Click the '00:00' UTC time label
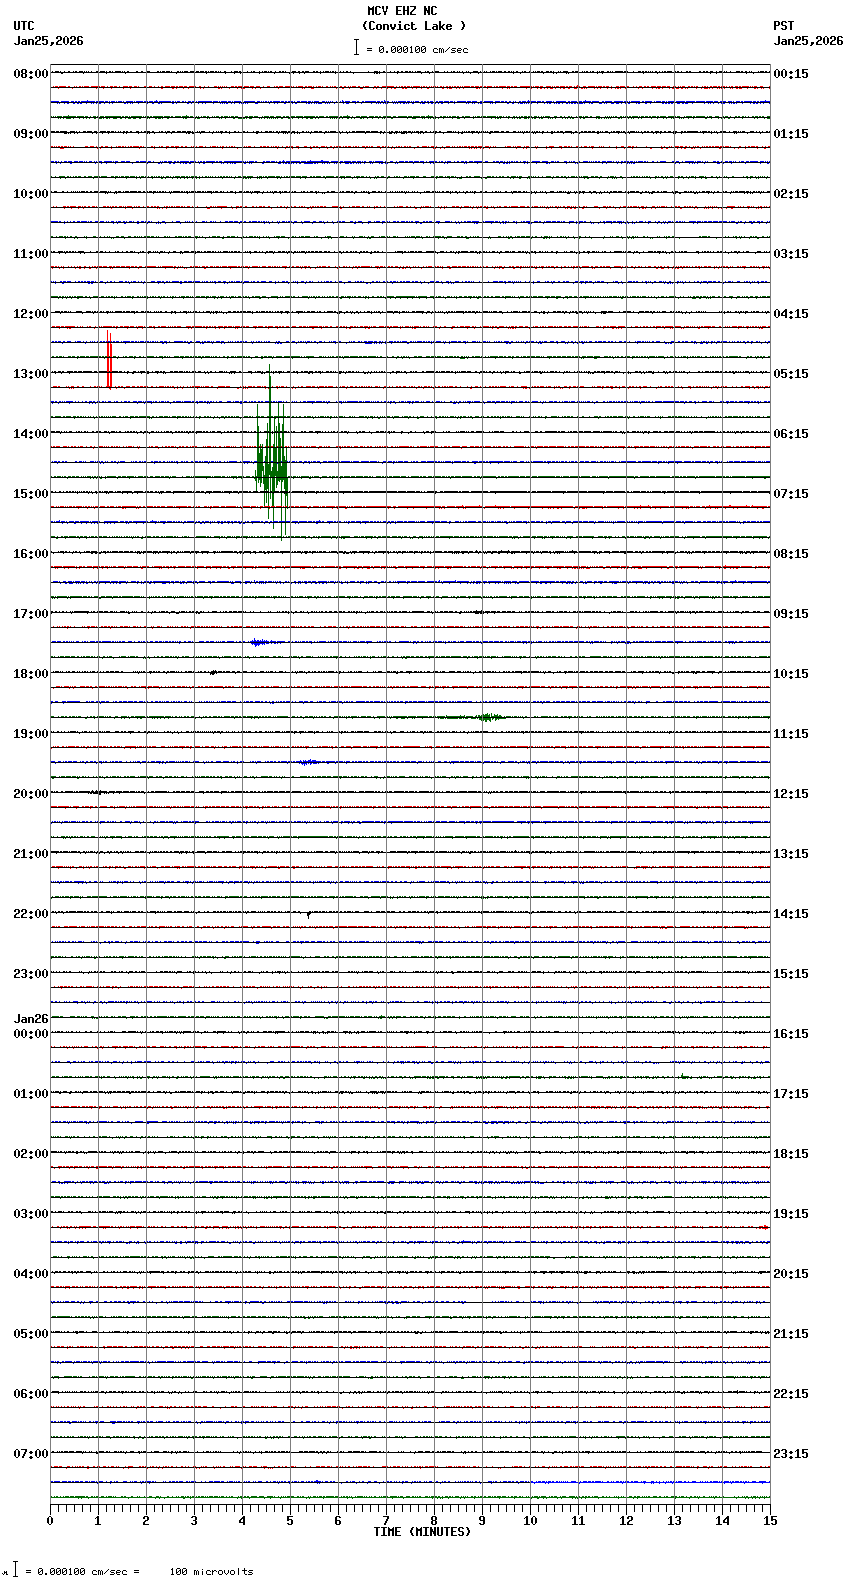850x1584 pixels. point(31,1034)
